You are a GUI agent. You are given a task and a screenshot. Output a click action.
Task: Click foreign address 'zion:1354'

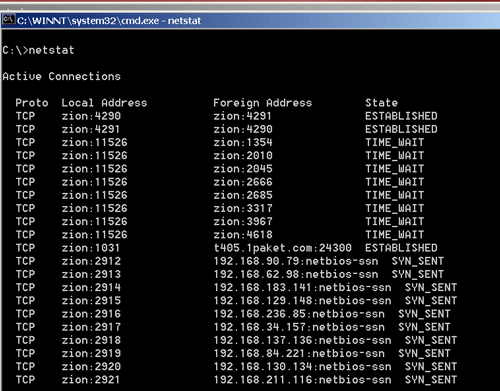243,142
